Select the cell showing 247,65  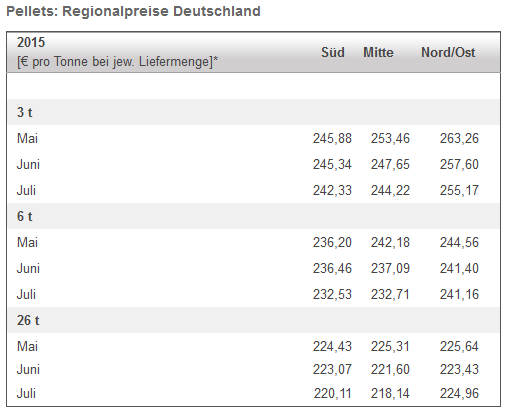[390, 164]
